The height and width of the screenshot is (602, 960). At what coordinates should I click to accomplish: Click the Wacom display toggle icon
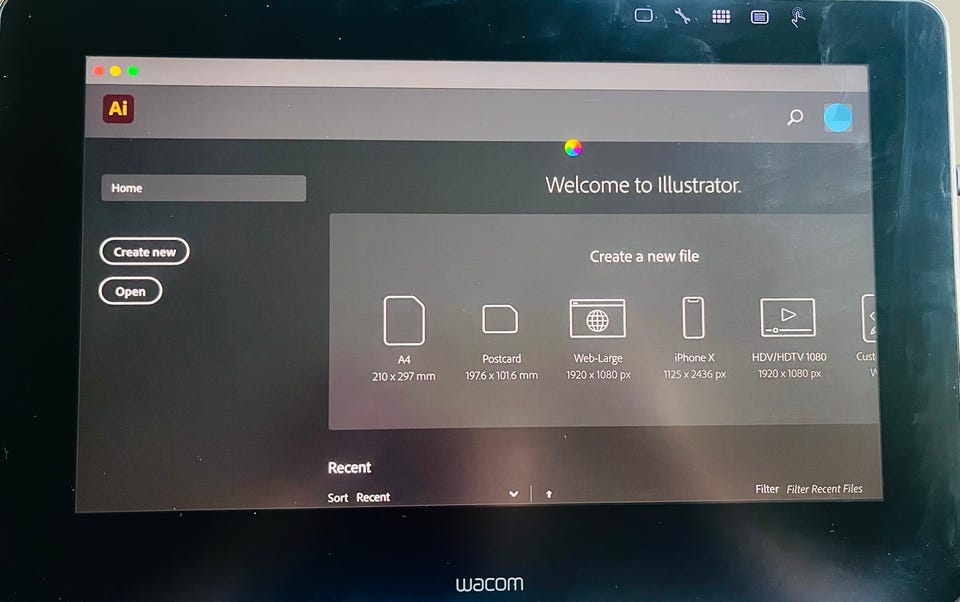pyautogui.click(x=643, y=15)
